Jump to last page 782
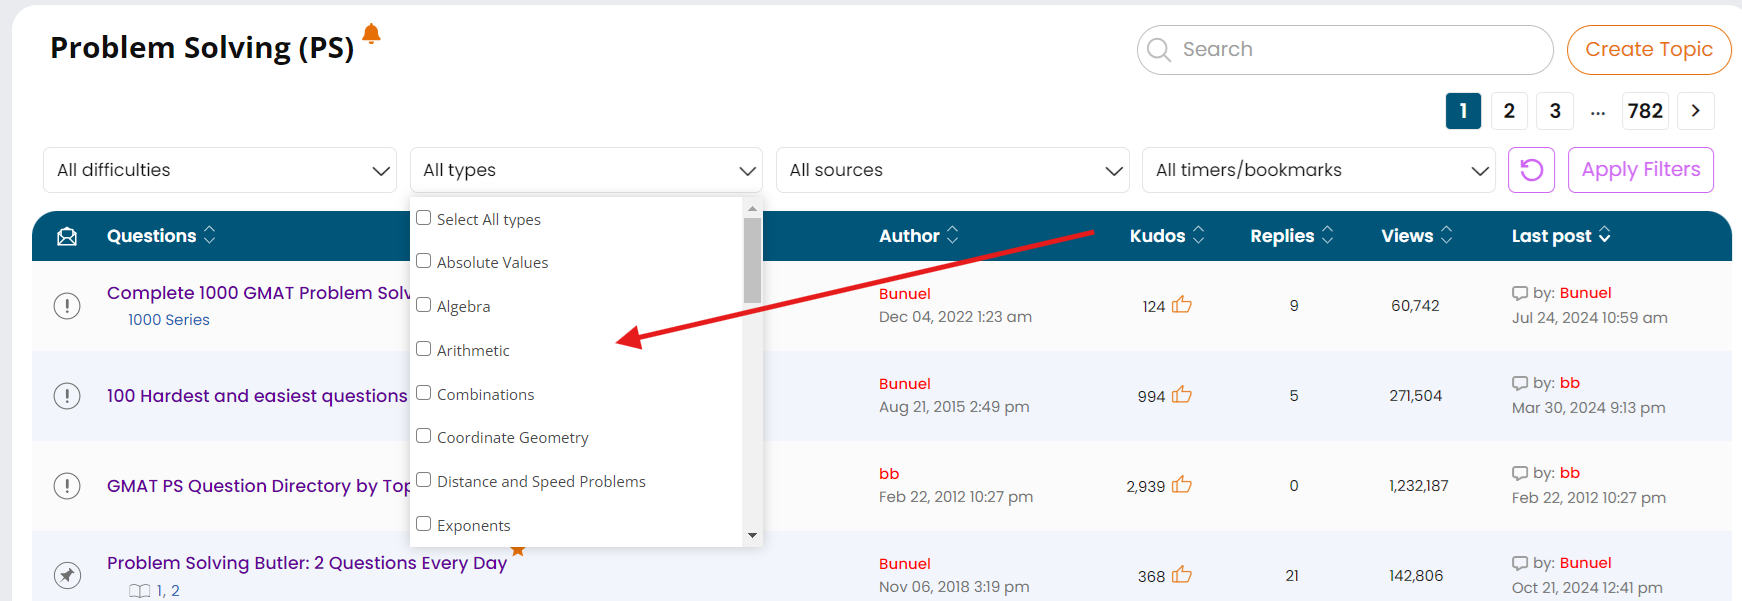 [x=1645, y=111]
